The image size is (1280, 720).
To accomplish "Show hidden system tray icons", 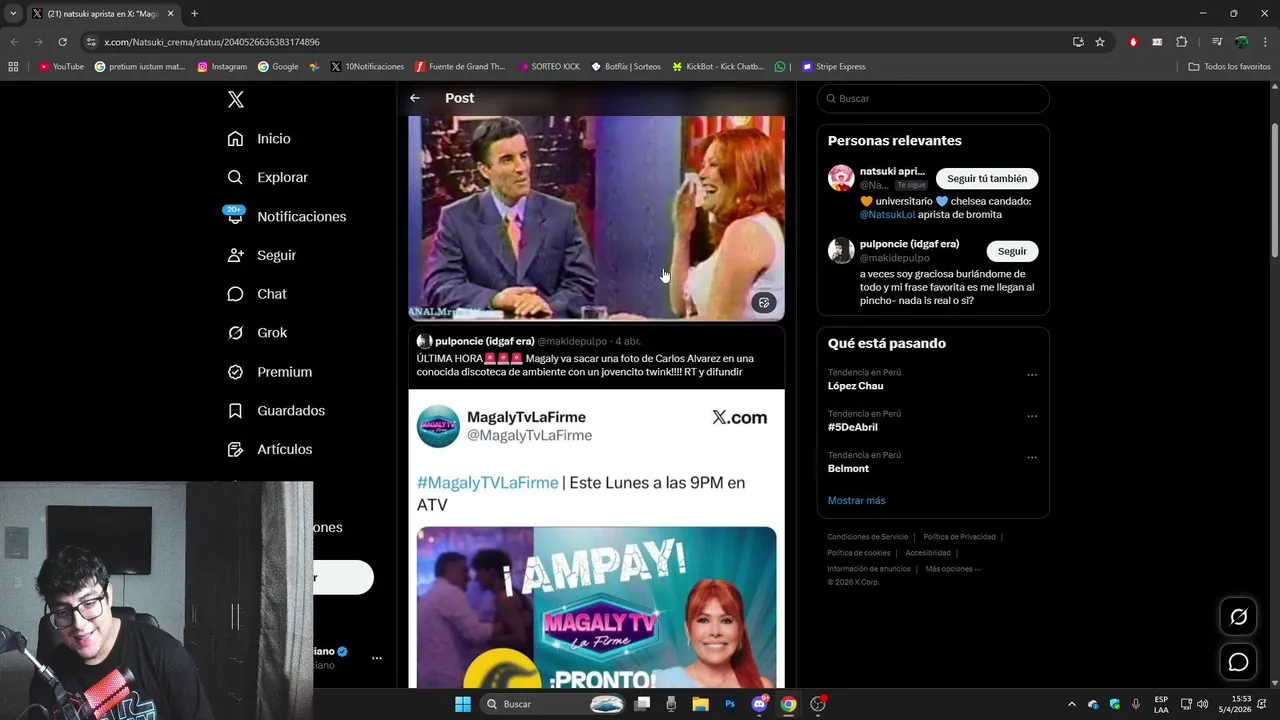I will click(x=1071, y=704).
